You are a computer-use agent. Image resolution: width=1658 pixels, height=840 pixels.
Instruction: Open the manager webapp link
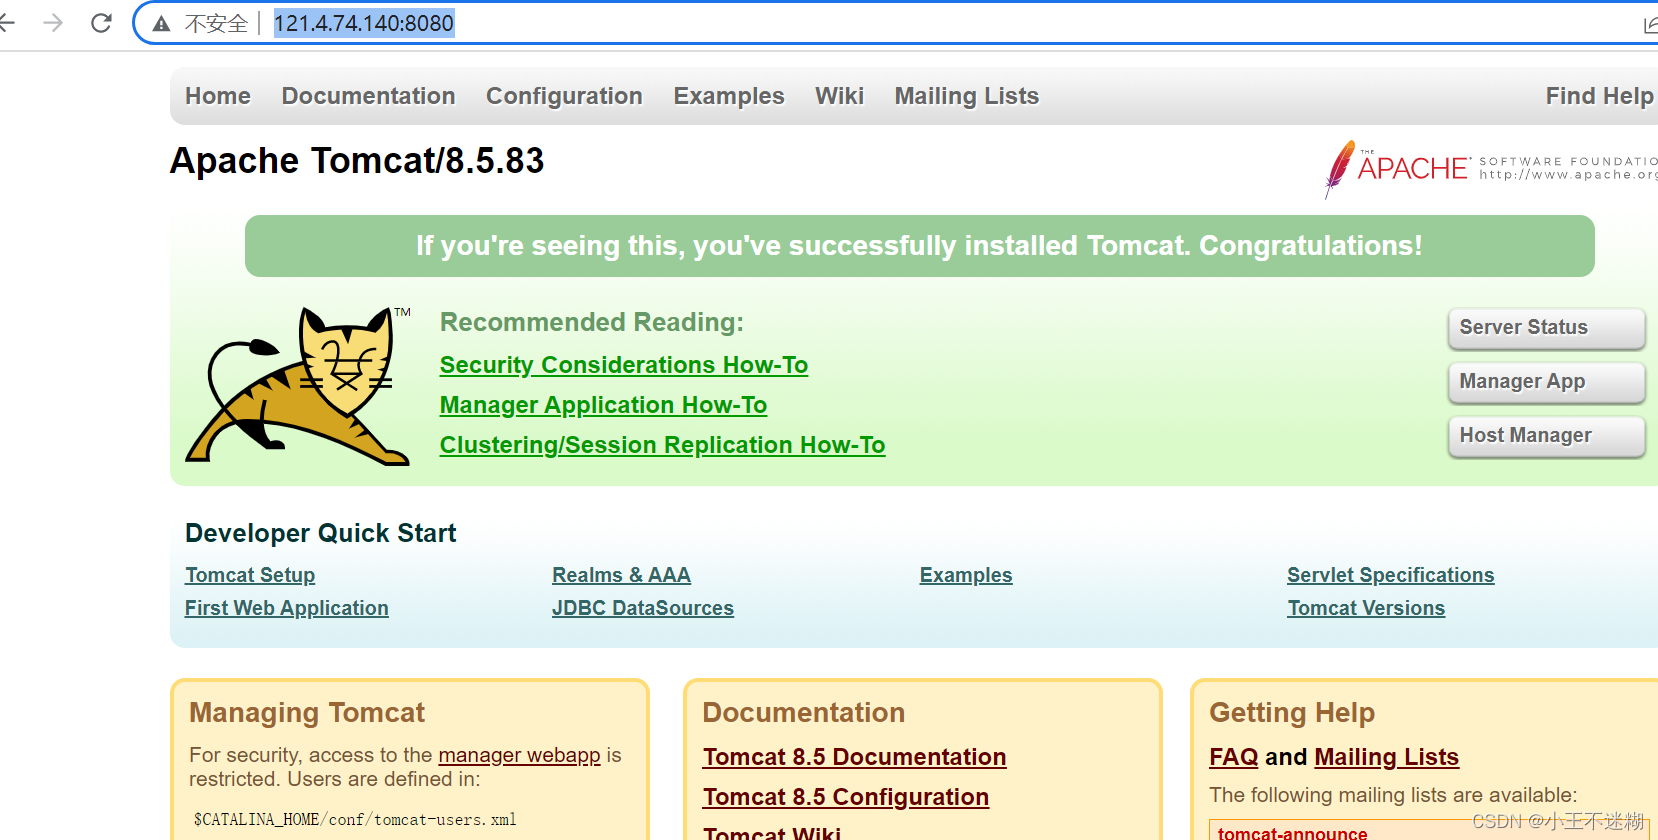519,755
